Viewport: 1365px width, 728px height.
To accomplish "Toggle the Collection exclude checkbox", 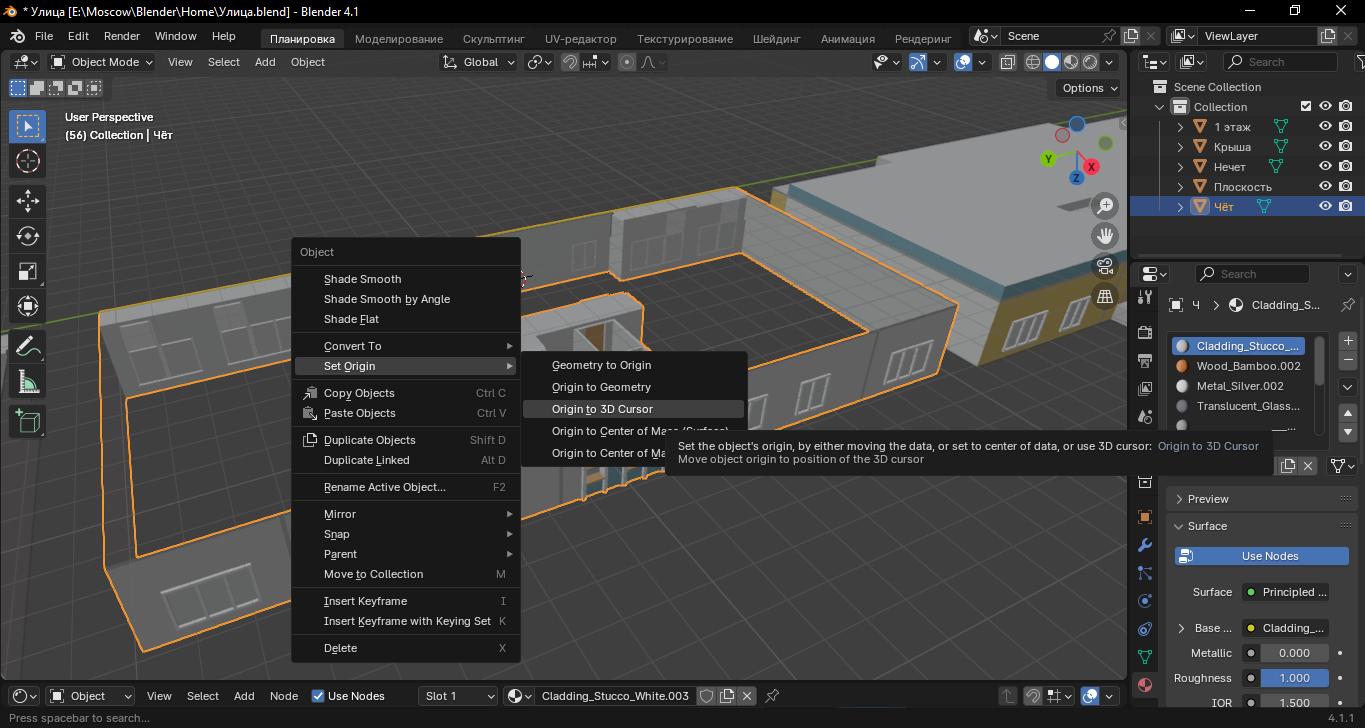I will click(x=1305, y=107).
